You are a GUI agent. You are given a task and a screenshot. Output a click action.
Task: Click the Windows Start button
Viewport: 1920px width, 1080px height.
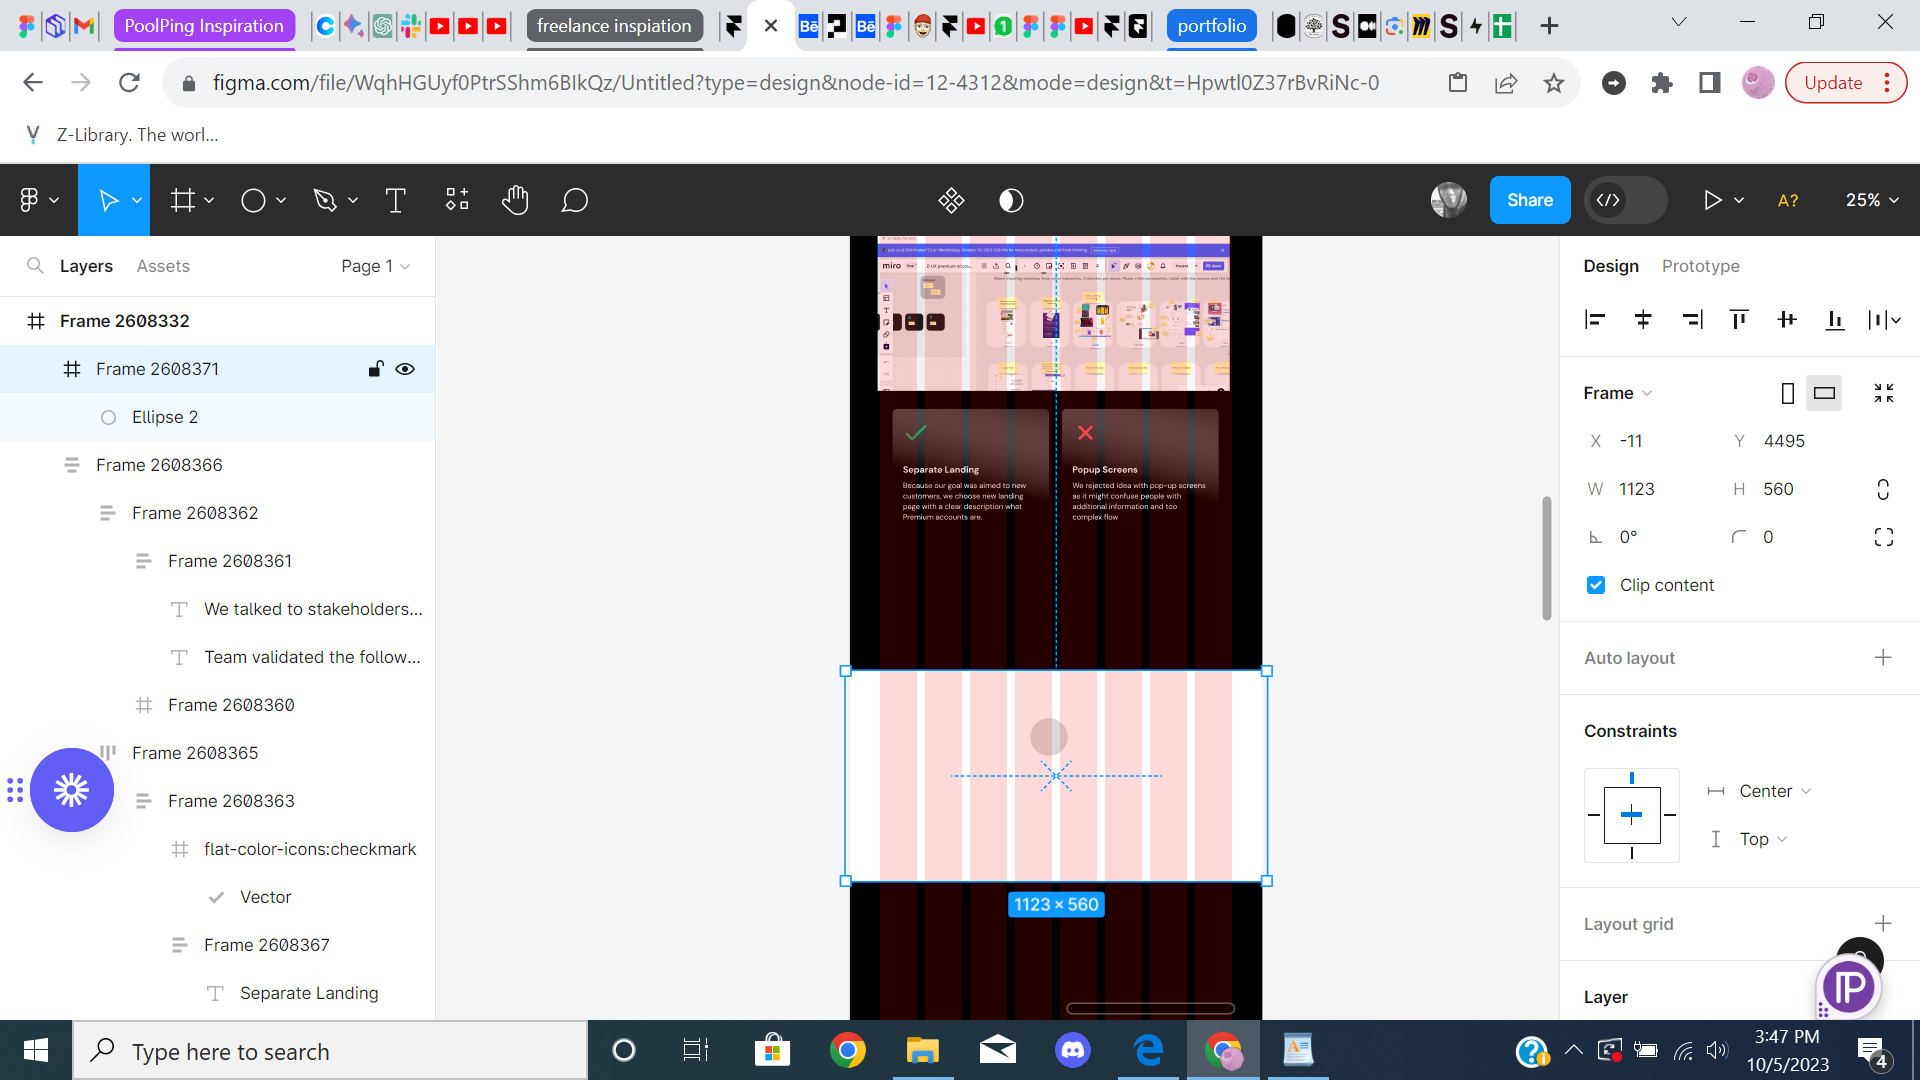click(x=36, y=1050)
